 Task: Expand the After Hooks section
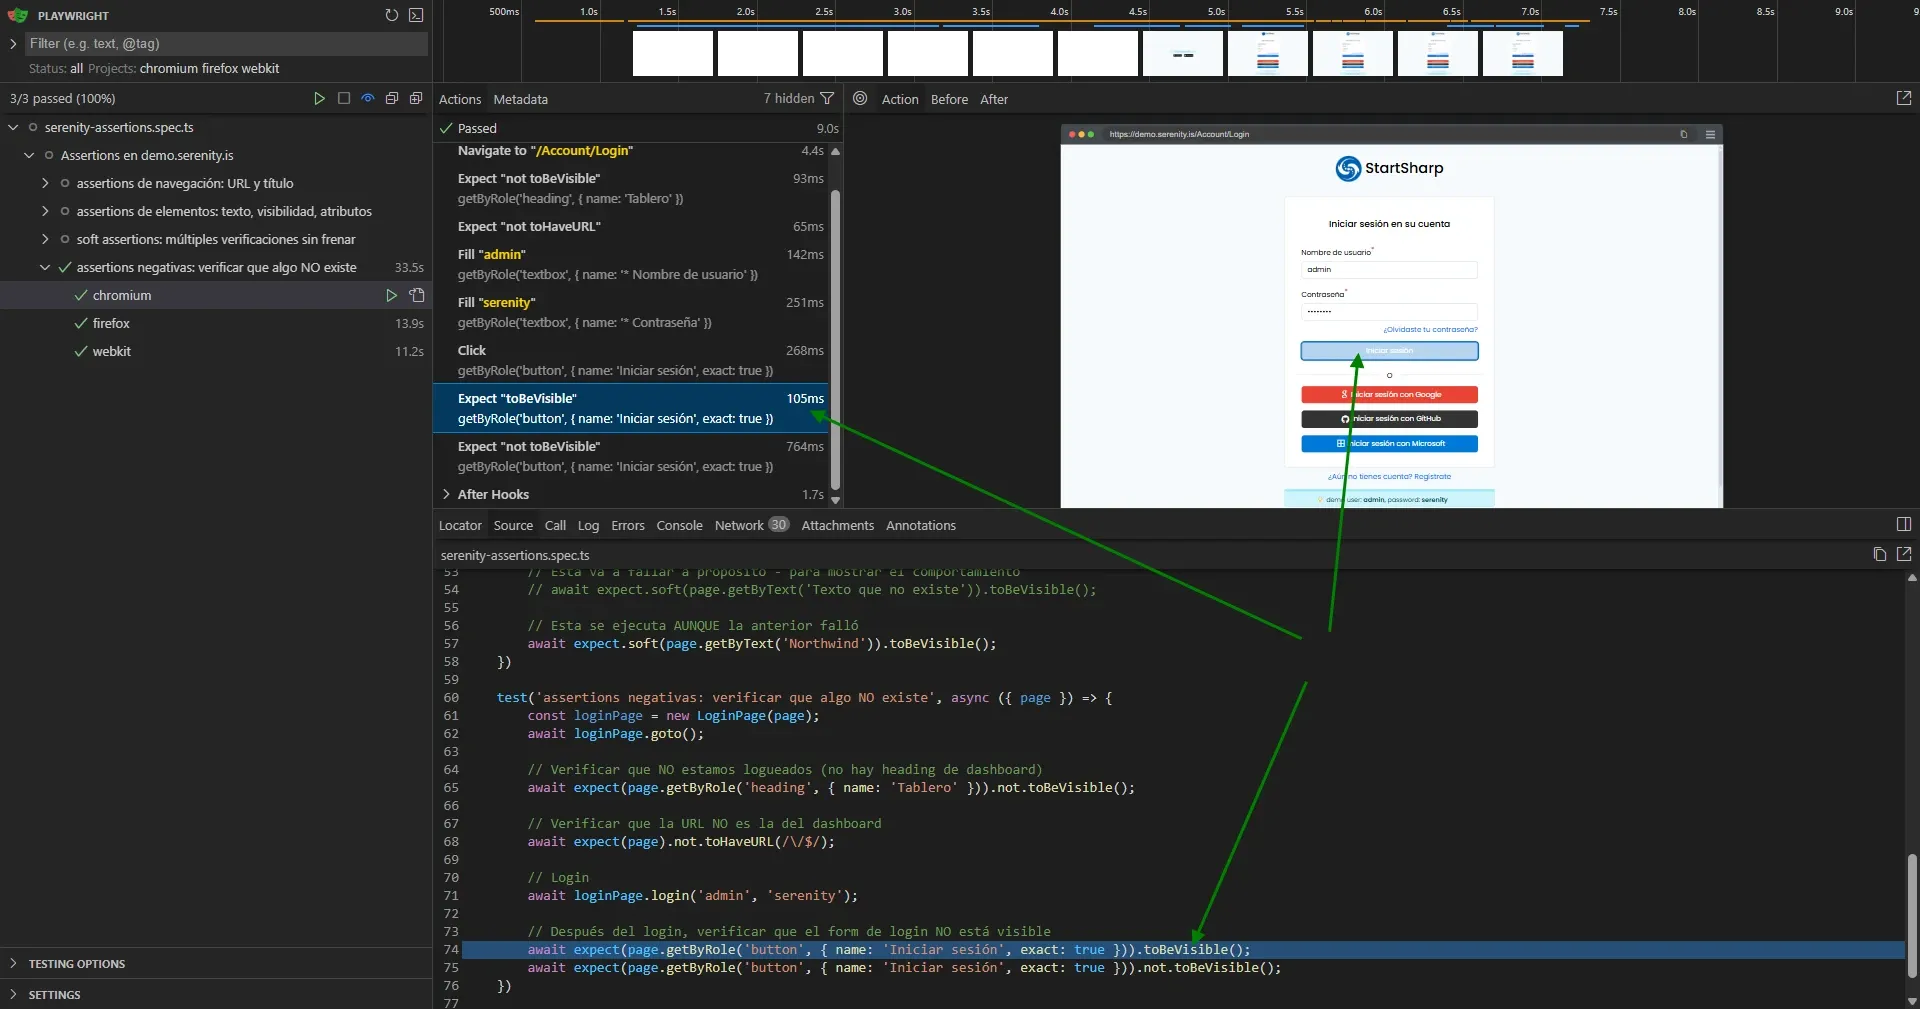point(448,494)
